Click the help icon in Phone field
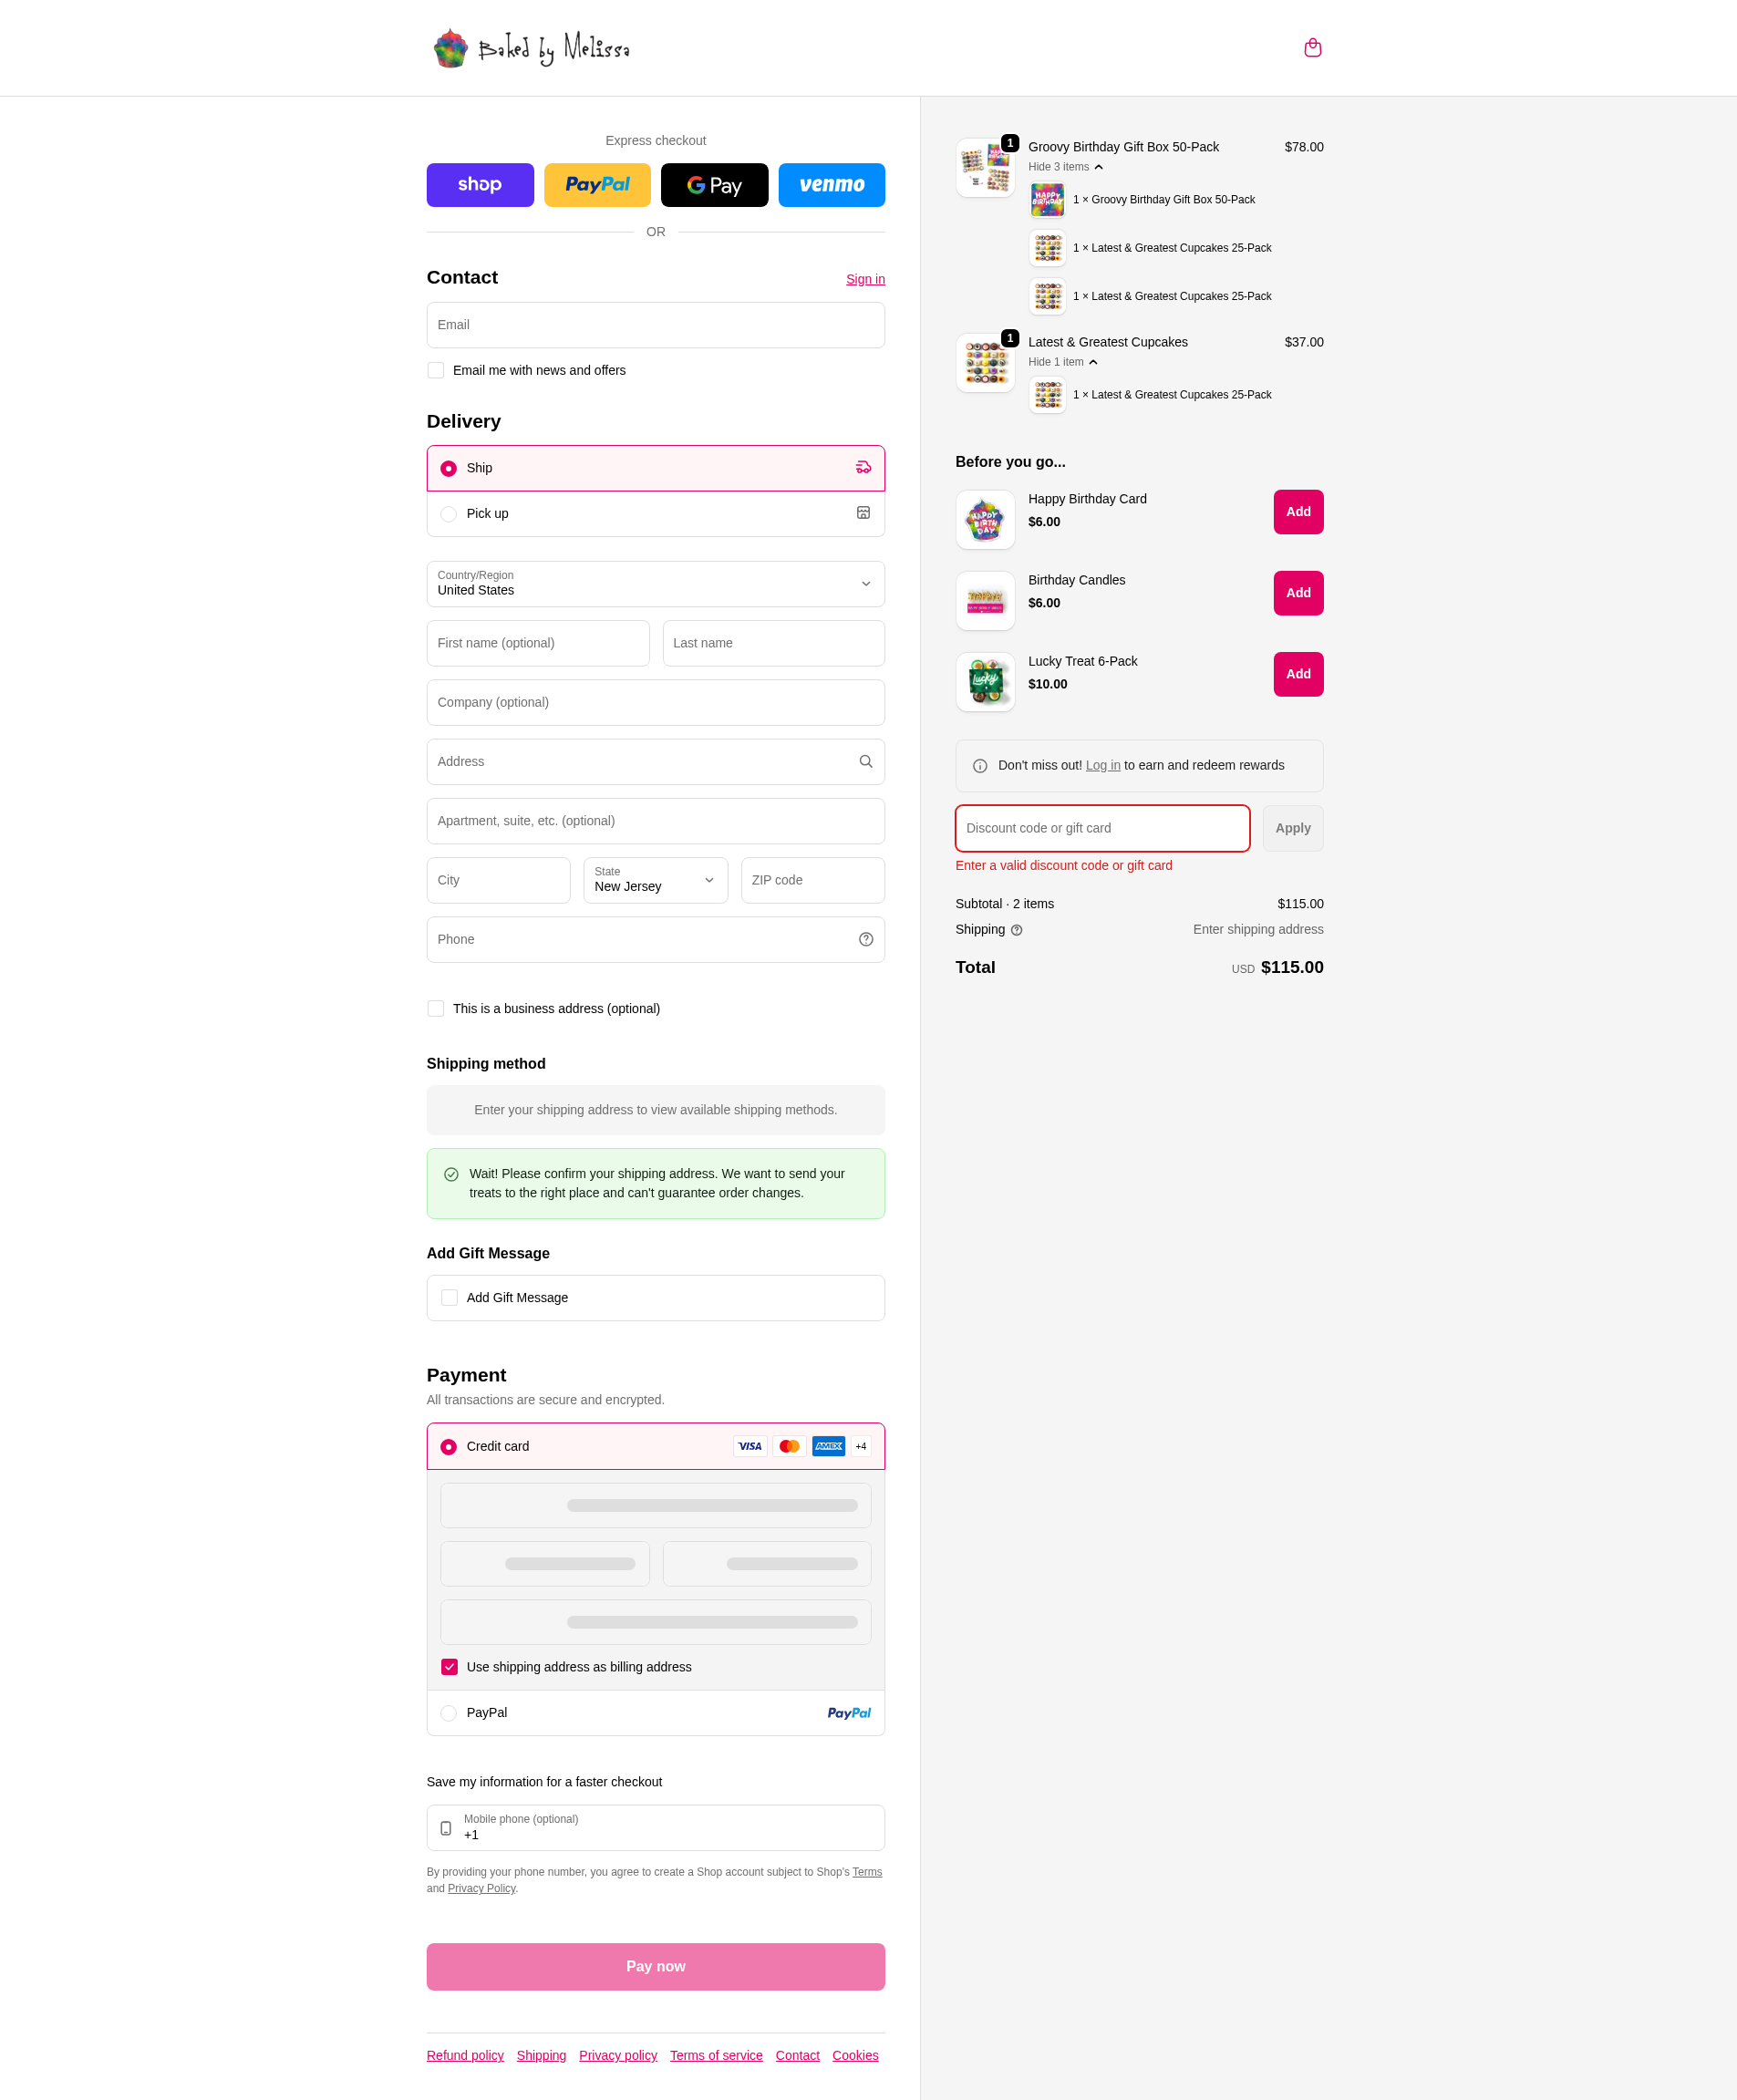 click(x=865, y=940)
